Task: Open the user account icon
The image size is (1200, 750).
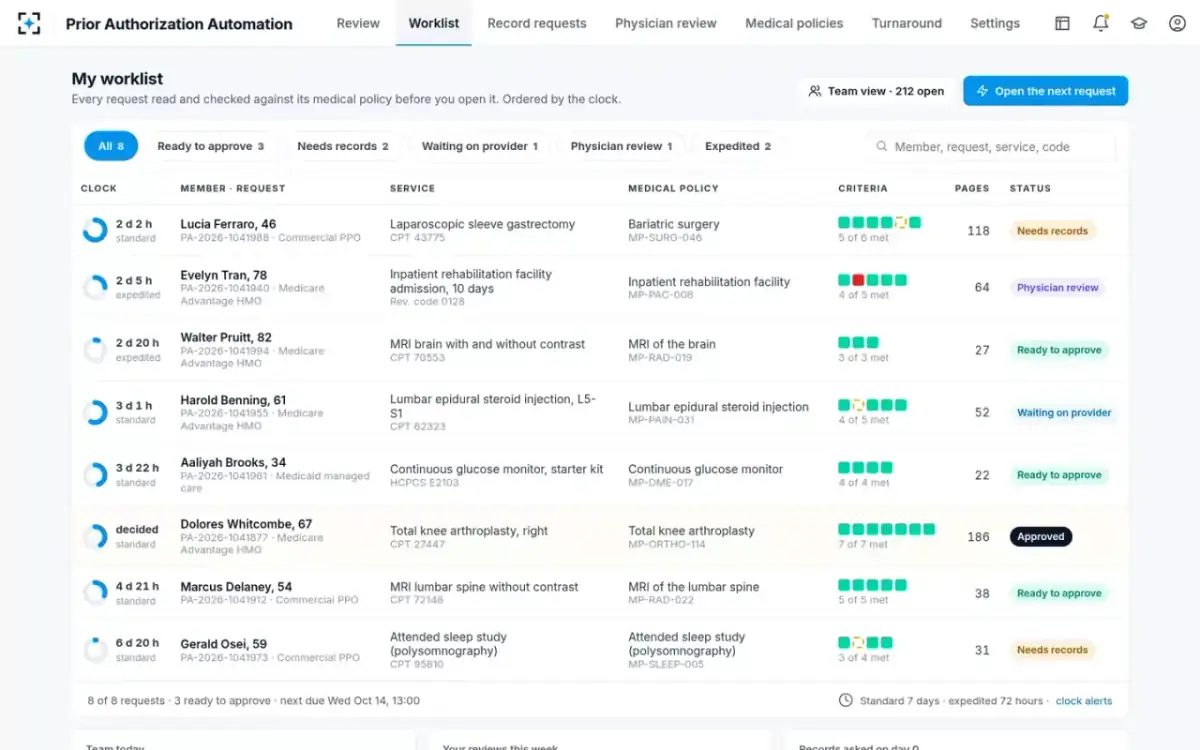Action: [x=1177, y=23]
